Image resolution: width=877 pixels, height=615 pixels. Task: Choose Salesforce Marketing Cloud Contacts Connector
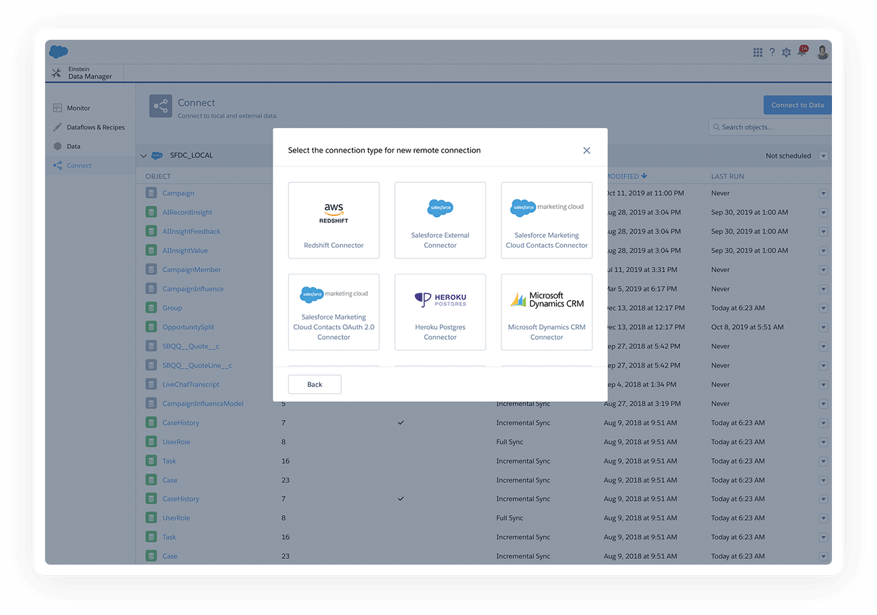coord(546,220)
